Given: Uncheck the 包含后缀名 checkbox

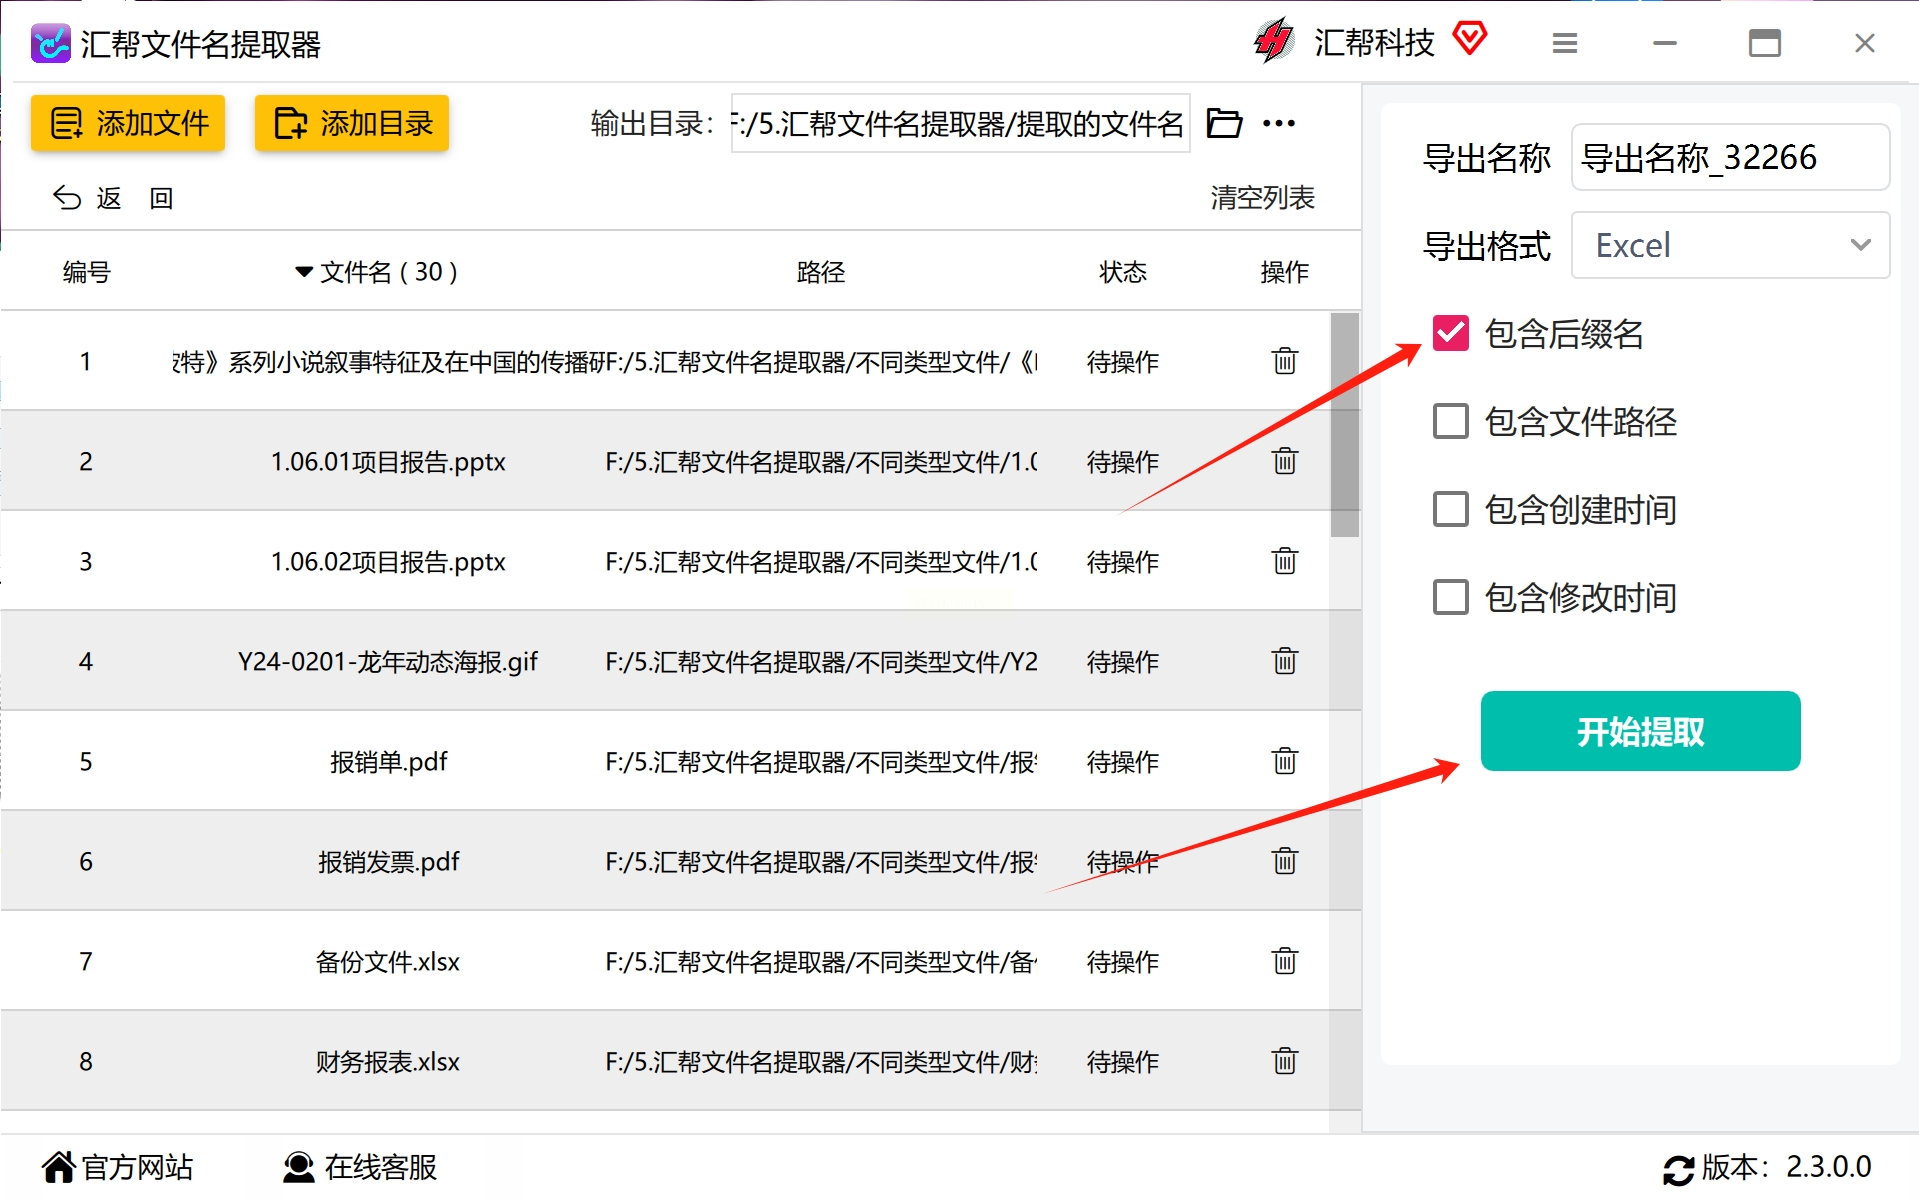Looking at the screenshot, I should click(1451, 333).
